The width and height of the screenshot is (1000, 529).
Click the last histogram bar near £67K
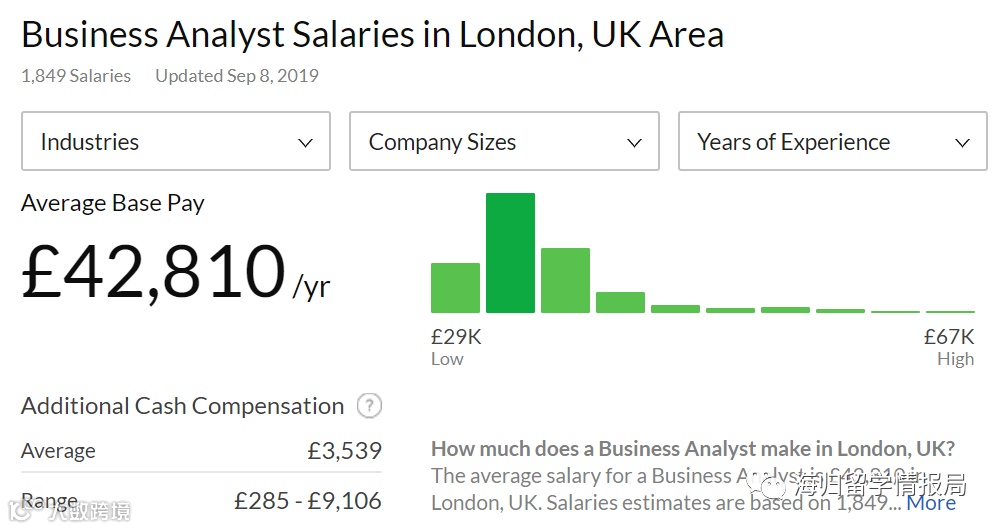[950, 311]
